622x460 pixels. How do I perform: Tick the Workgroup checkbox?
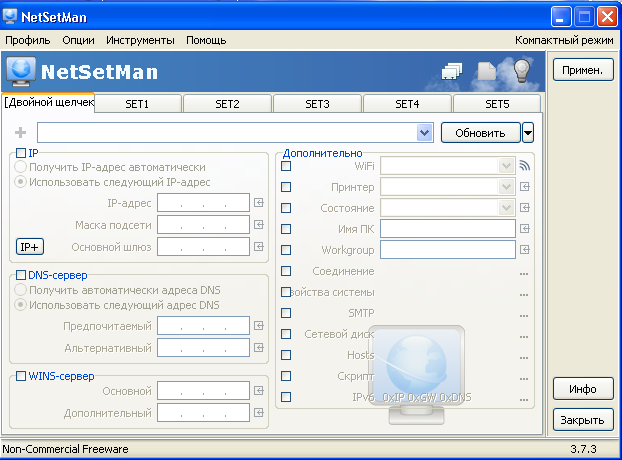(286, 250)
